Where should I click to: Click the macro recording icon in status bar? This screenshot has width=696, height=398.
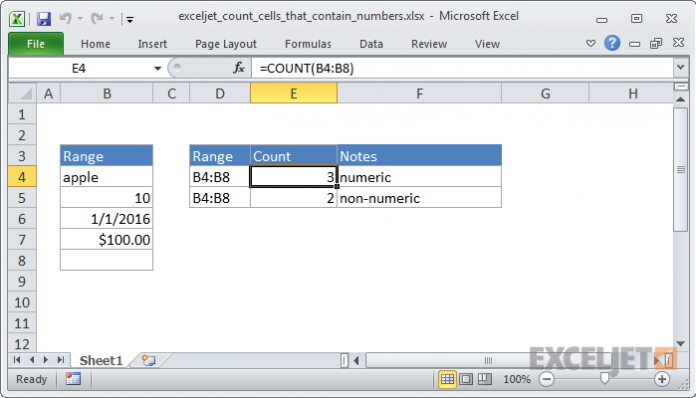(73, 379)
